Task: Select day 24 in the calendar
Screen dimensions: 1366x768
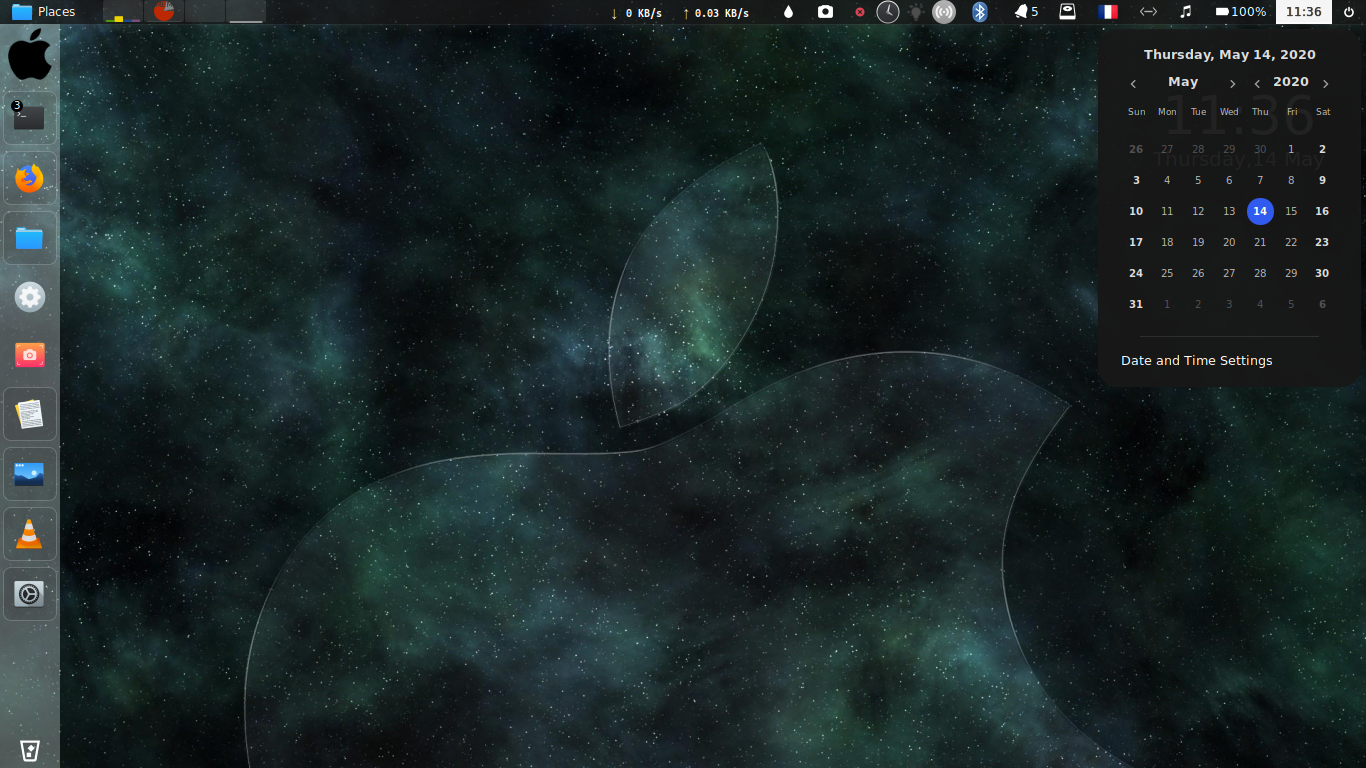Action: (x=1136, y=273)
